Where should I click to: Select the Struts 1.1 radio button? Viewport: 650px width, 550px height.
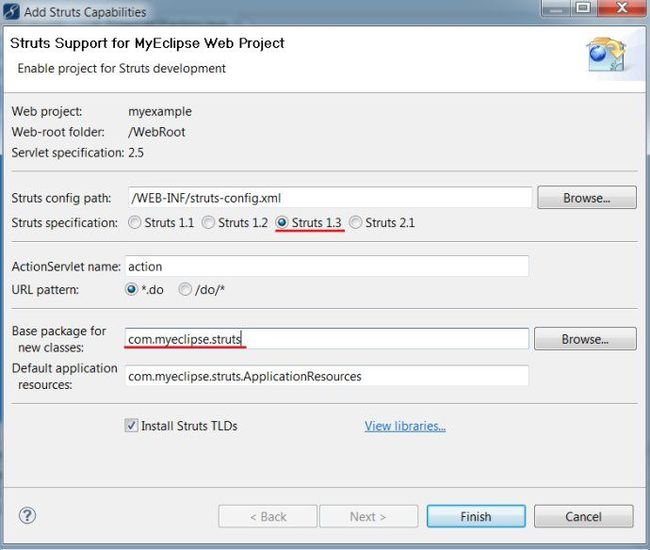(x=134, y=223)
